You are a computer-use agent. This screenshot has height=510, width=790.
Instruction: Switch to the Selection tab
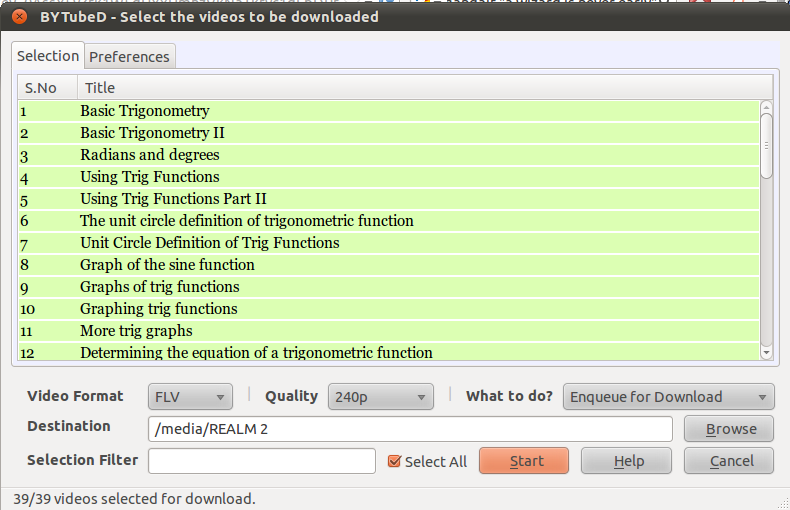tap(48, 55)
